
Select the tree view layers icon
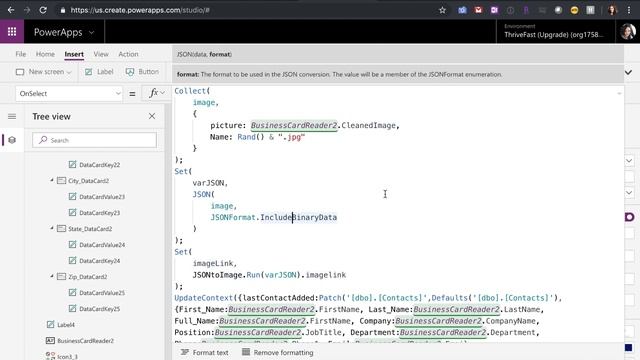pos(12,140)
